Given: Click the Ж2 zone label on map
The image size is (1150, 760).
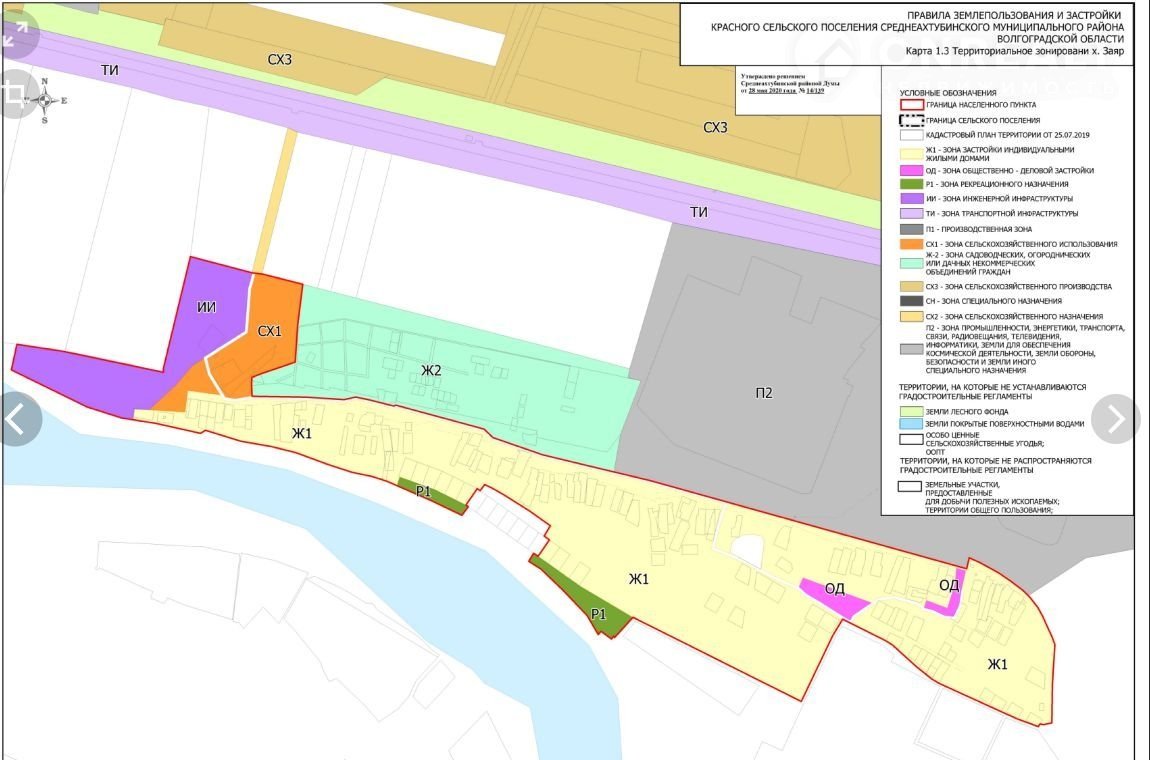Looking at the screenshot, I should [x=431, y=372].
